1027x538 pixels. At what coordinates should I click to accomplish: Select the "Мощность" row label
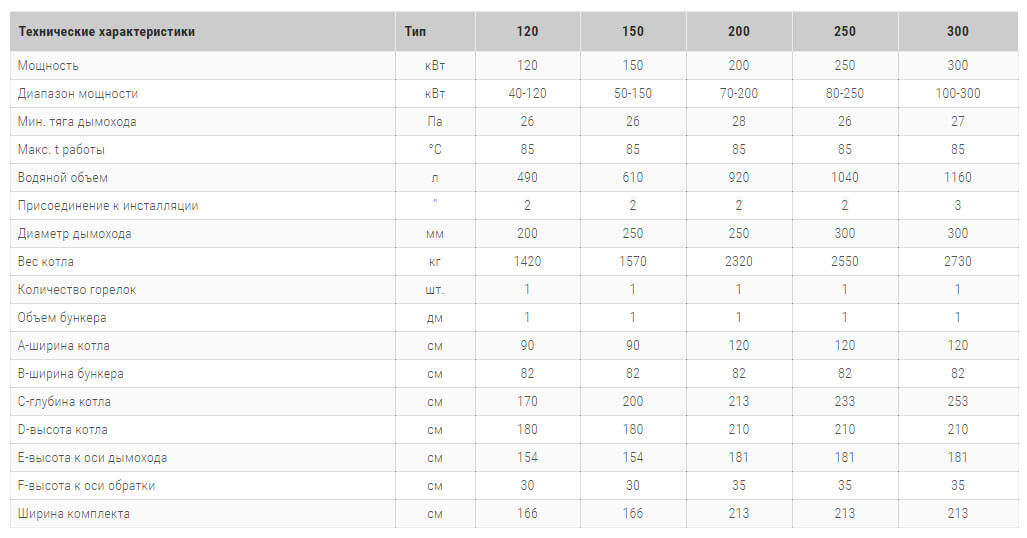coord(48,65)
